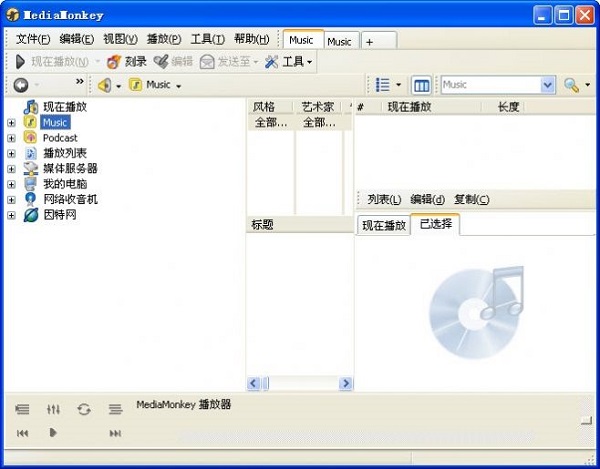This screenshot has height=469, width=600.
Task: Click the Net Radio icon in tree
Action: 30,199
